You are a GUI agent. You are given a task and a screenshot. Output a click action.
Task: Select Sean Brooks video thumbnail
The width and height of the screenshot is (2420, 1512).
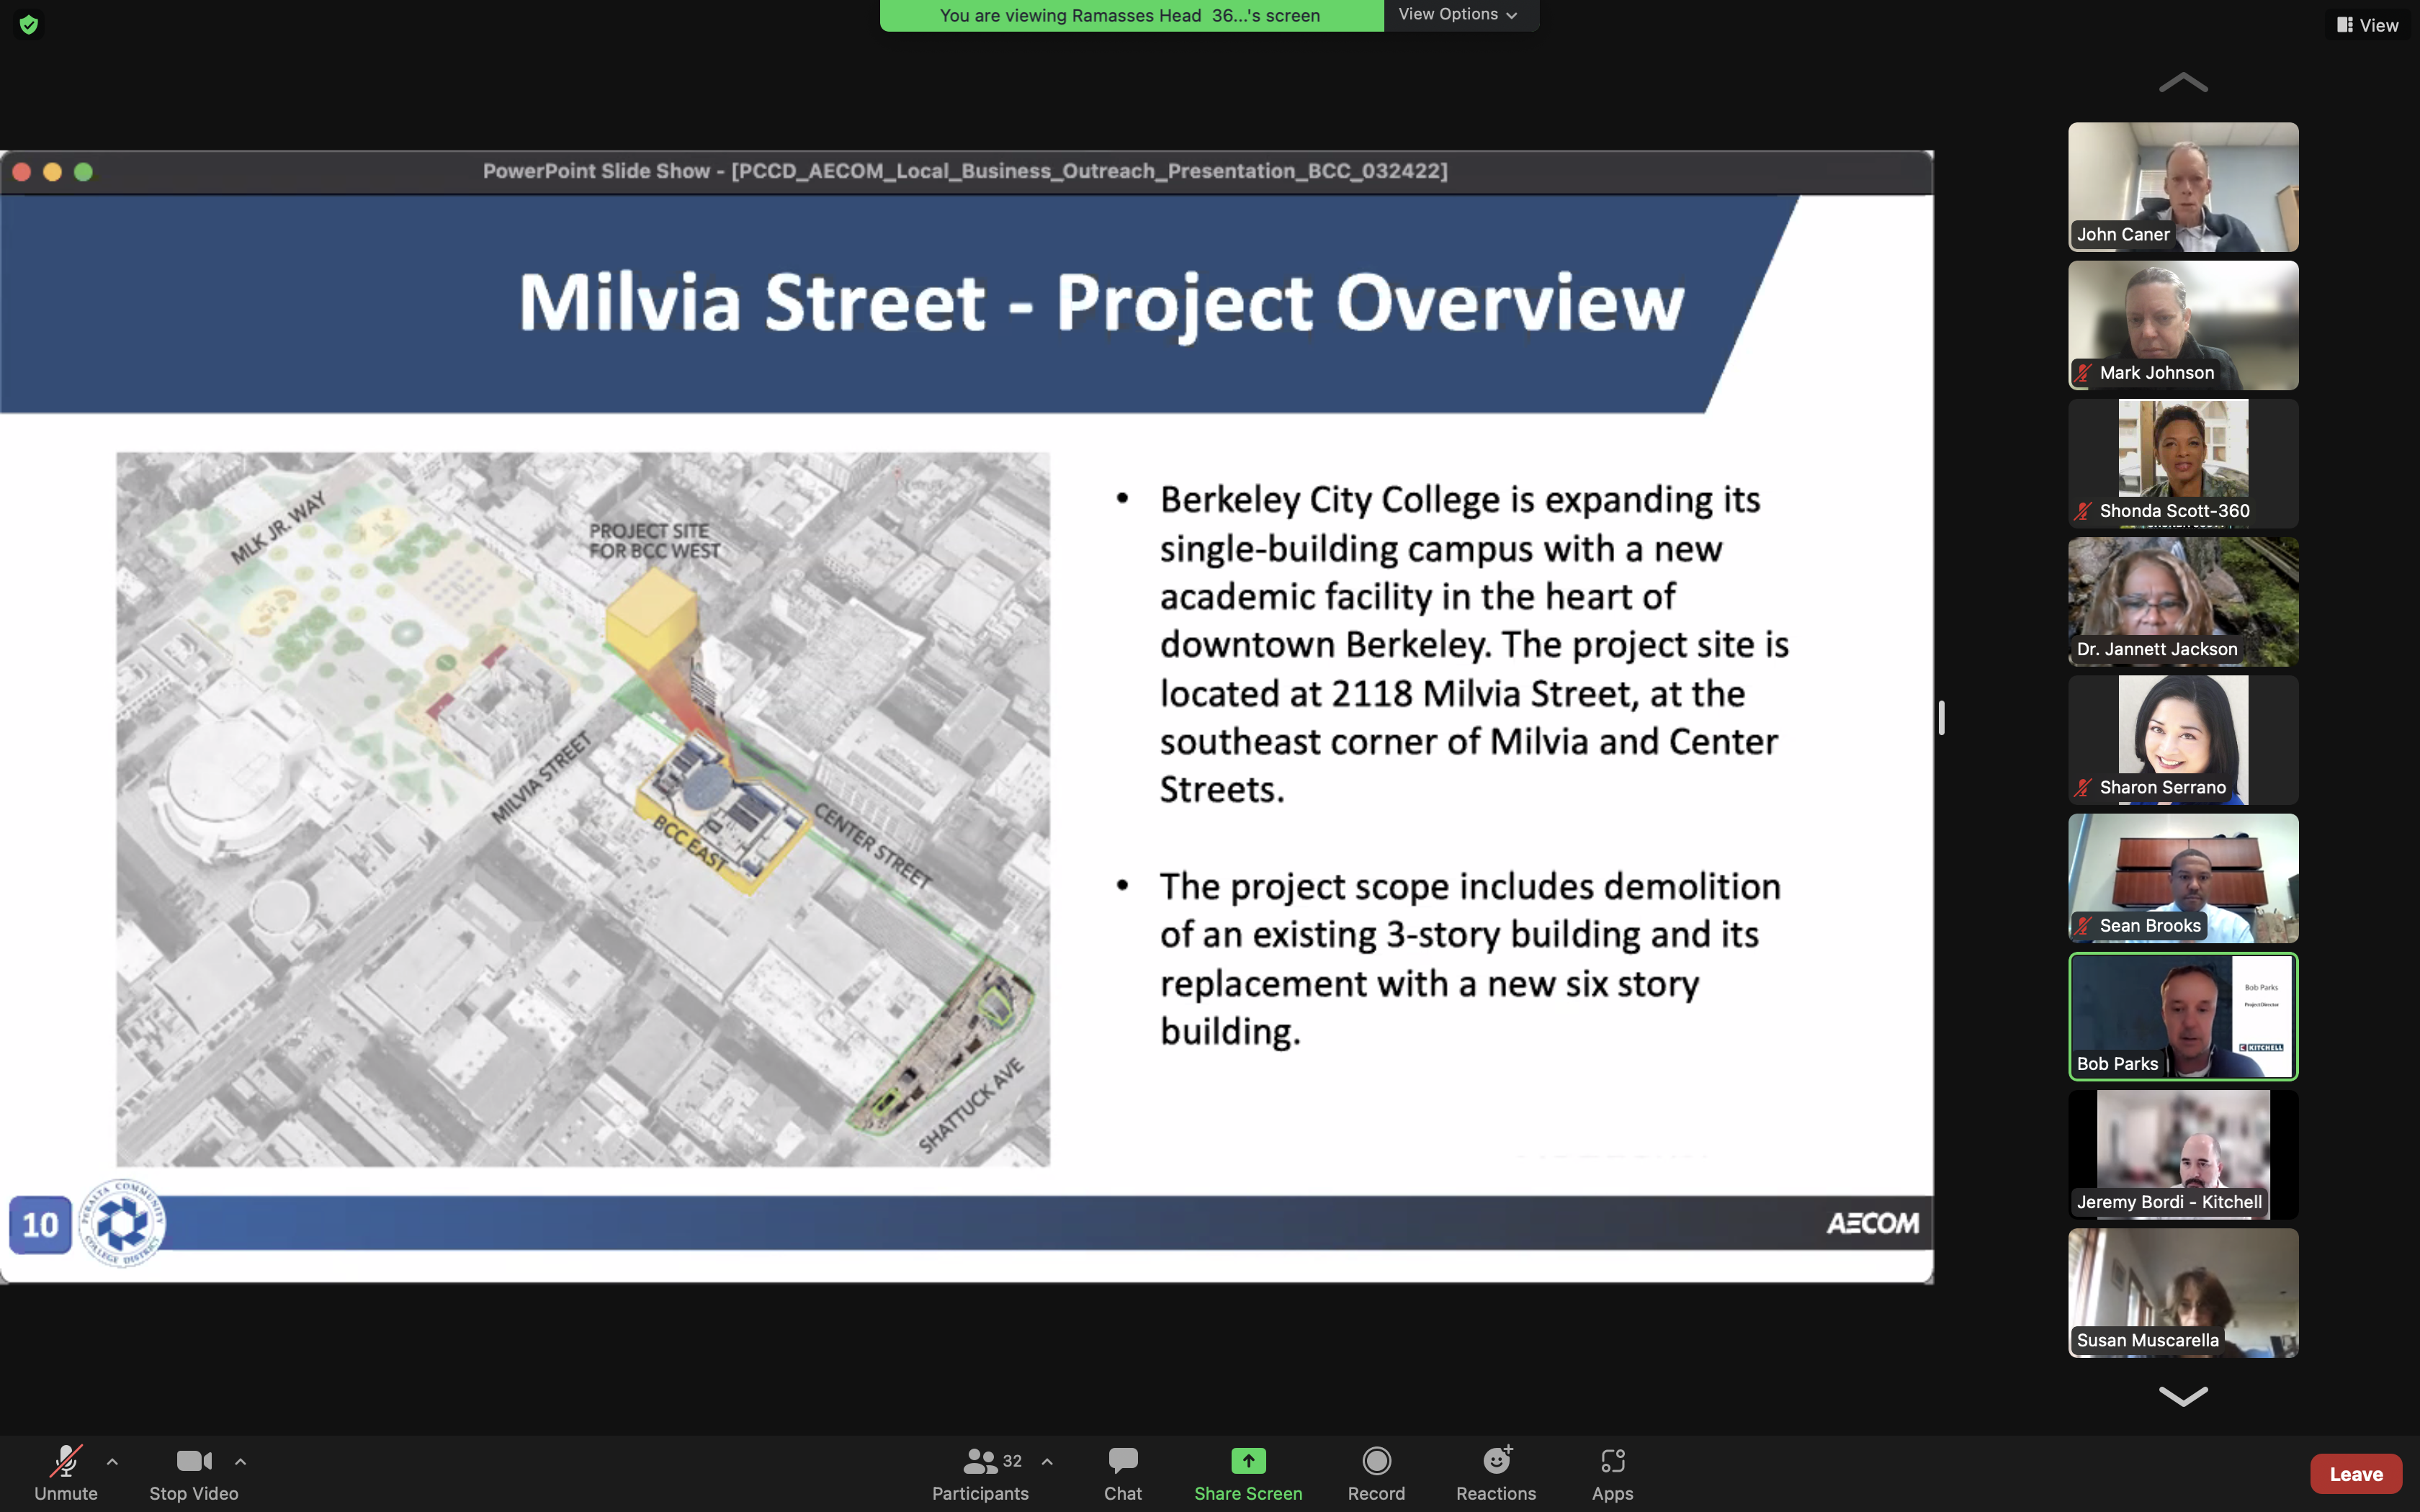[2183, 878]
